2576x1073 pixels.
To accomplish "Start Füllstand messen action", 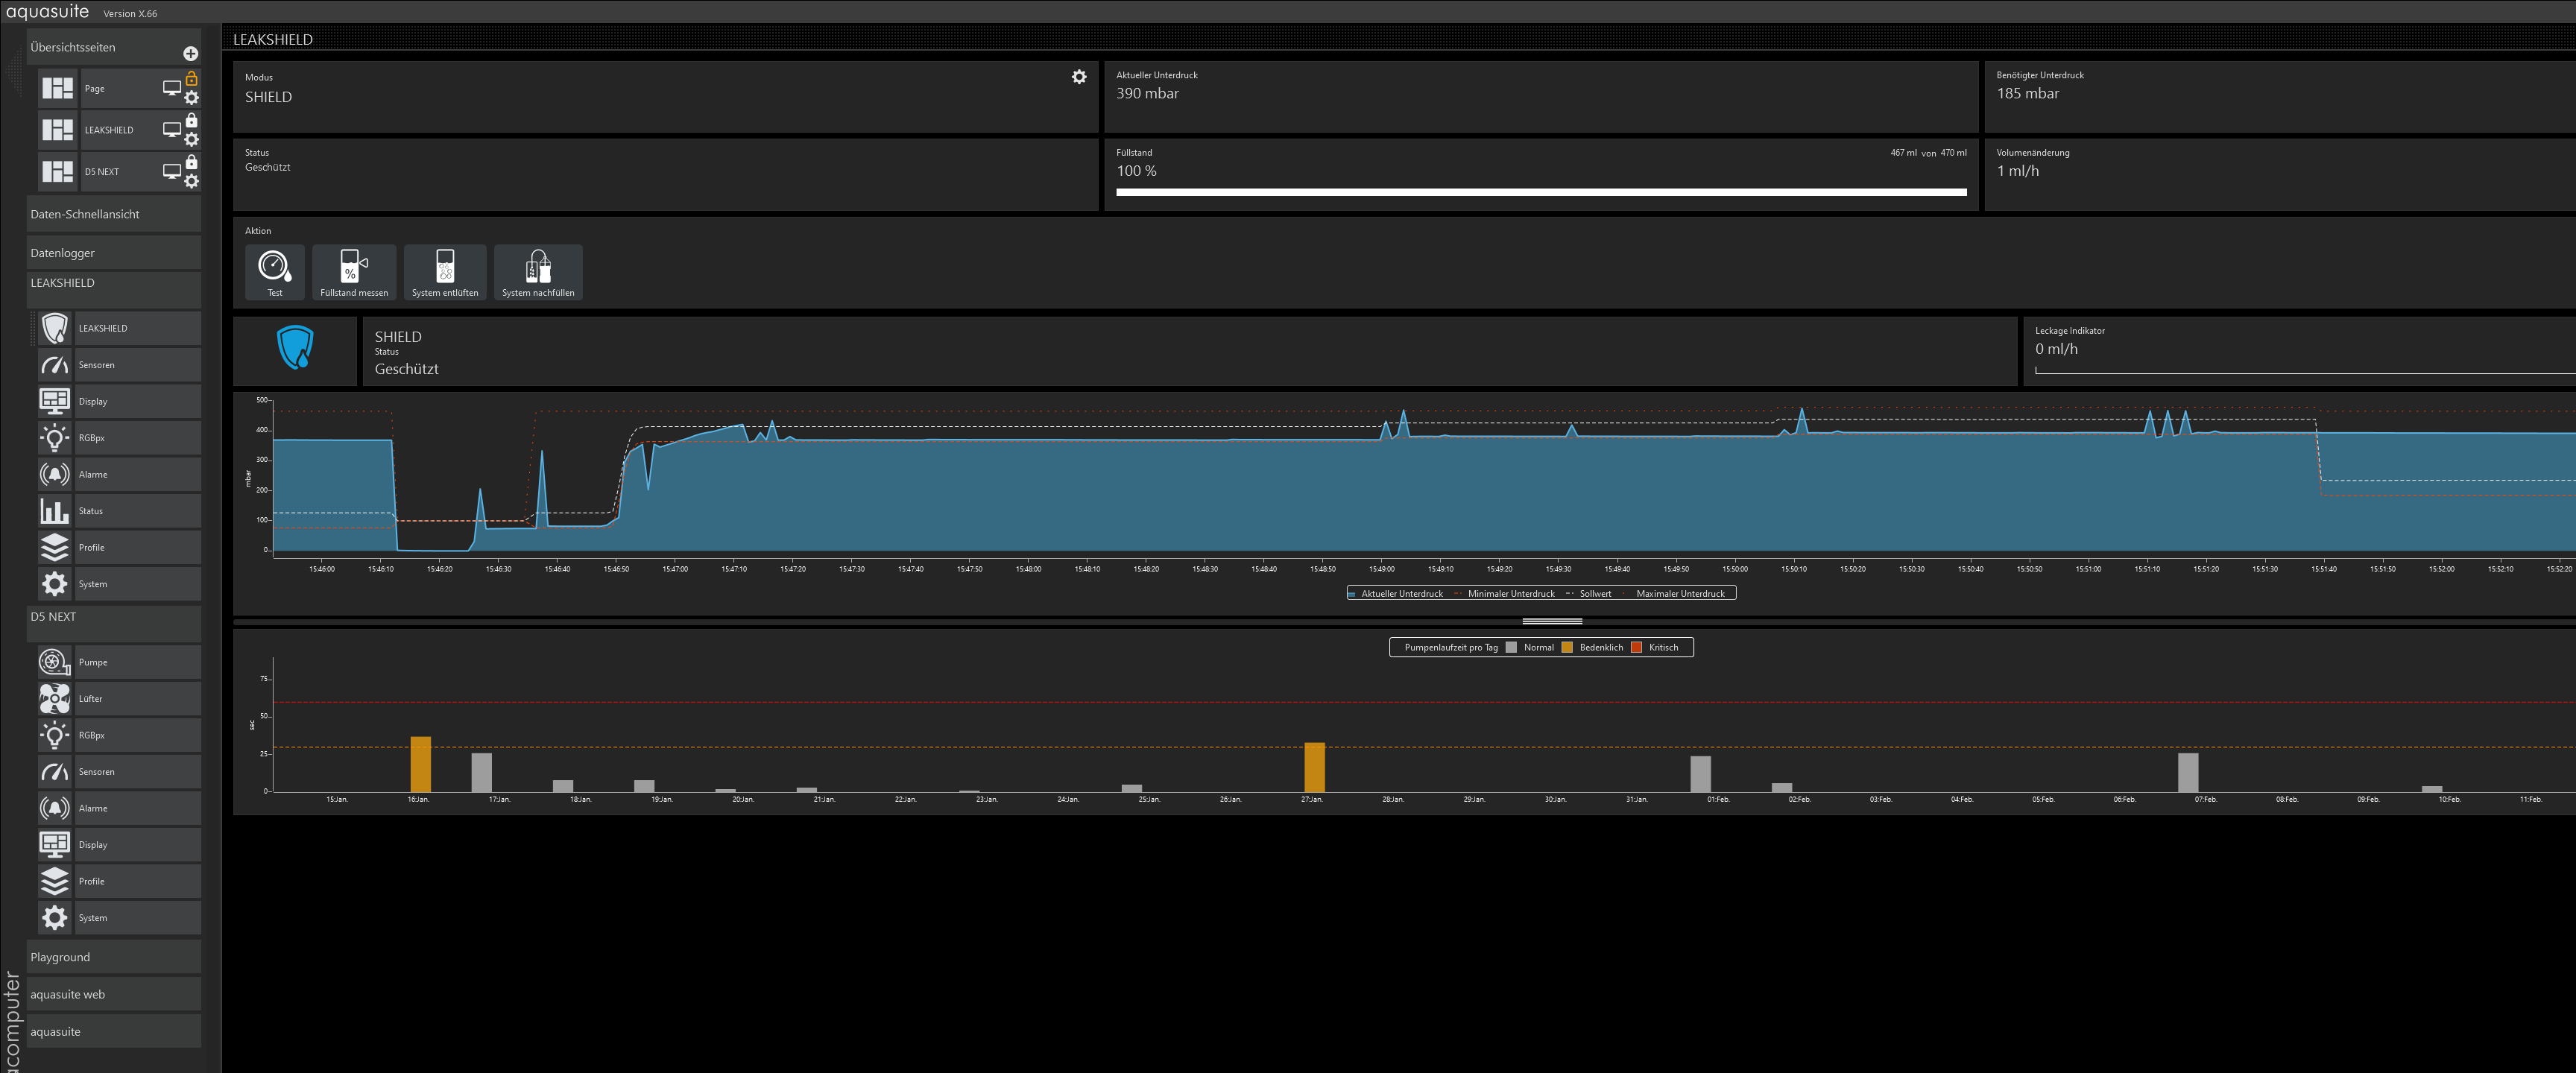I will click(353, 267).
